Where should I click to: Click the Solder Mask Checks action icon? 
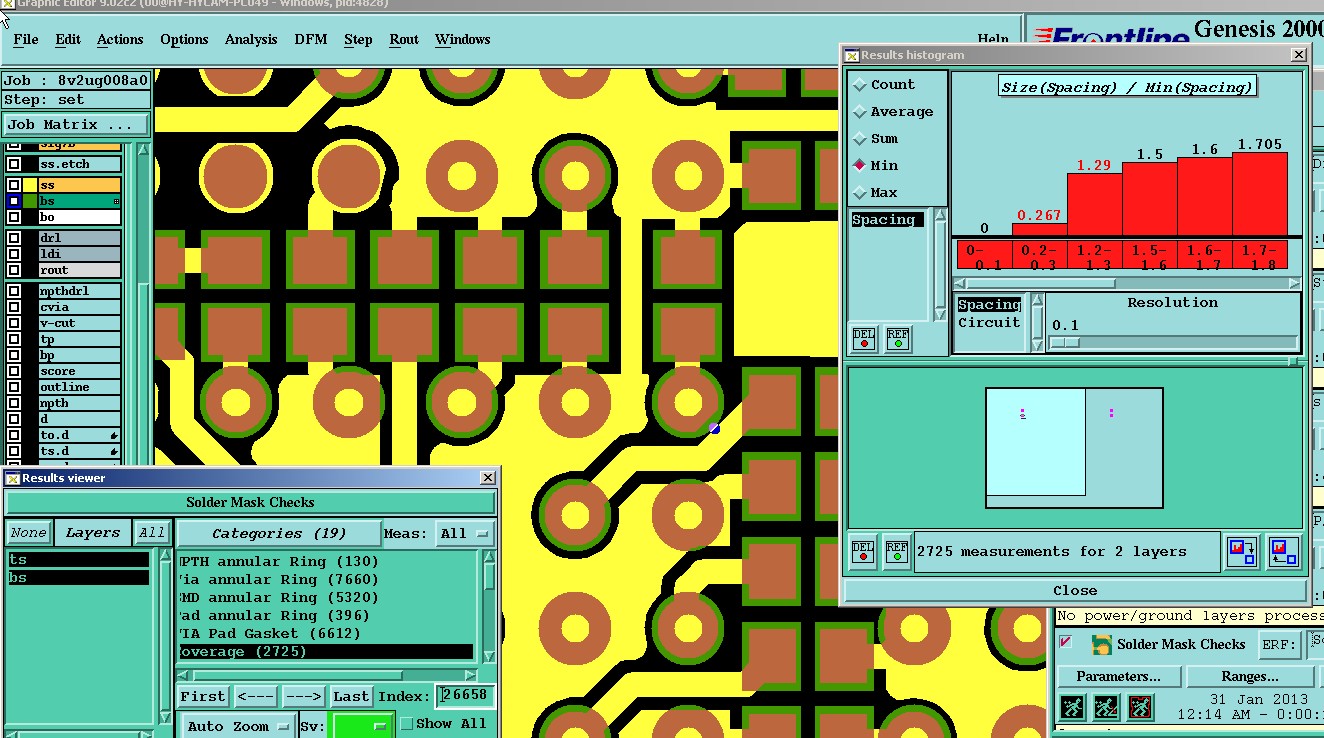1101,645
